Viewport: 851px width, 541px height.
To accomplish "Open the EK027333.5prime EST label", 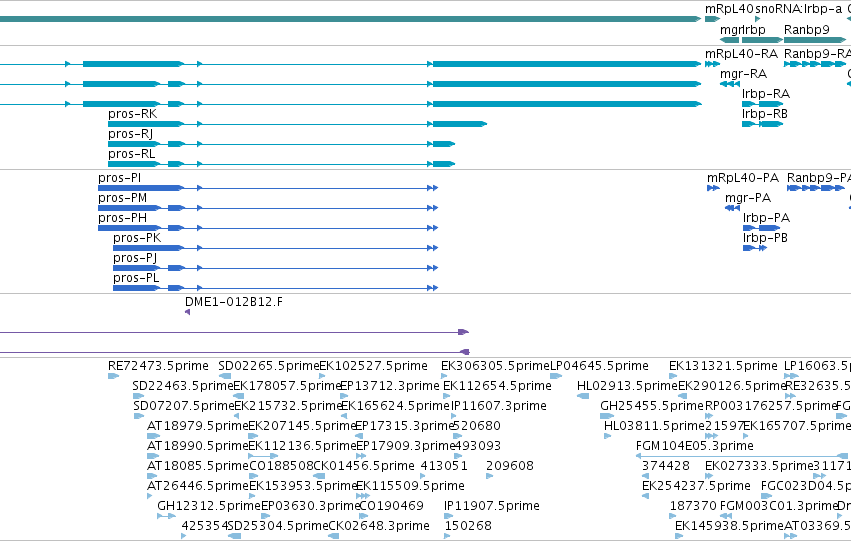I will click(x=759, y=466).
